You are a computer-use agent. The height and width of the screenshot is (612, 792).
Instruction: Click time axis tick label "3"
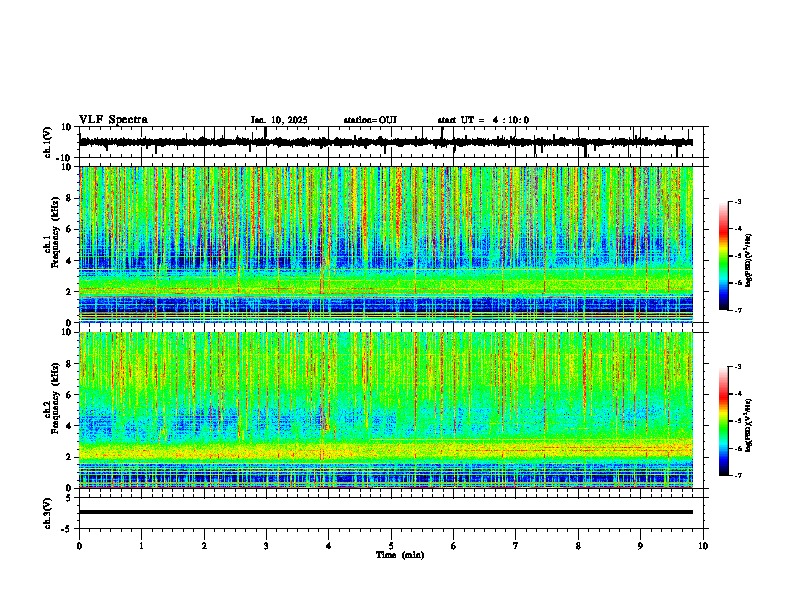pyautogui.click(x=266, y=546)
